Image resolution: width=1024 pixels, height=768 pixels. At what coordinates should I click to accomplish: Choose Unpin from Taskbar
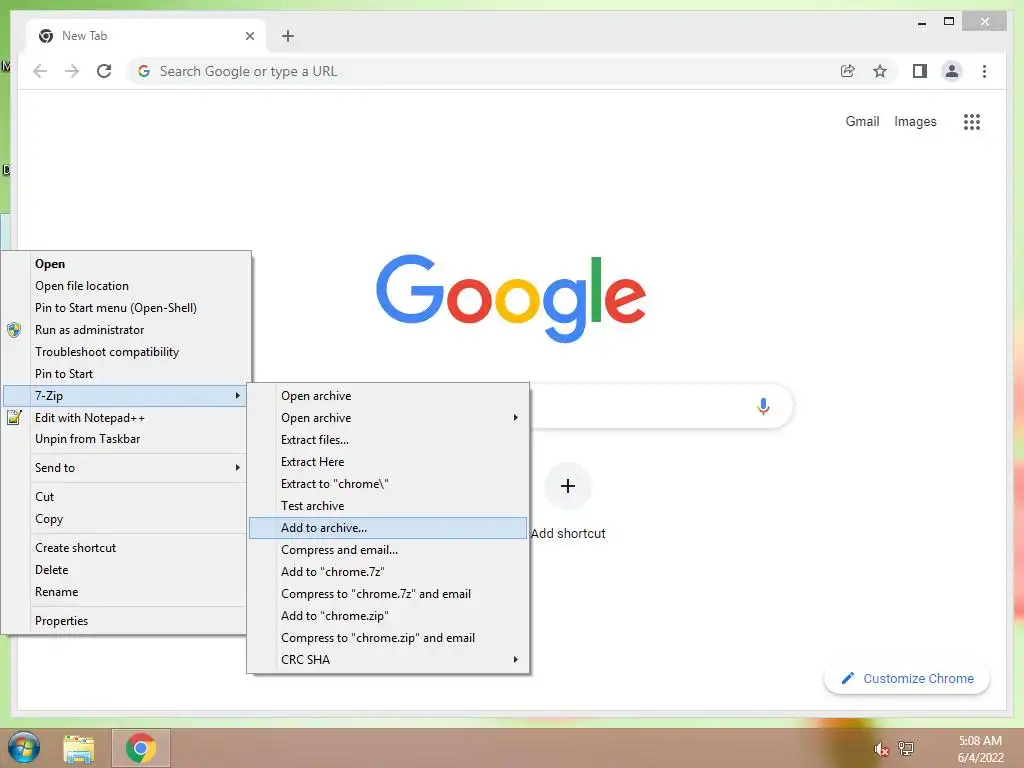pyautogui.click(x=125, y=439)
